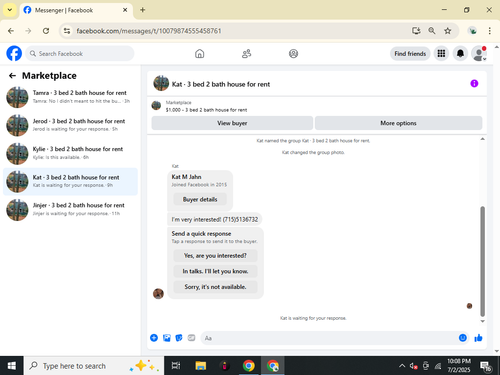Open Chrome profile avatar

(472, 31)
